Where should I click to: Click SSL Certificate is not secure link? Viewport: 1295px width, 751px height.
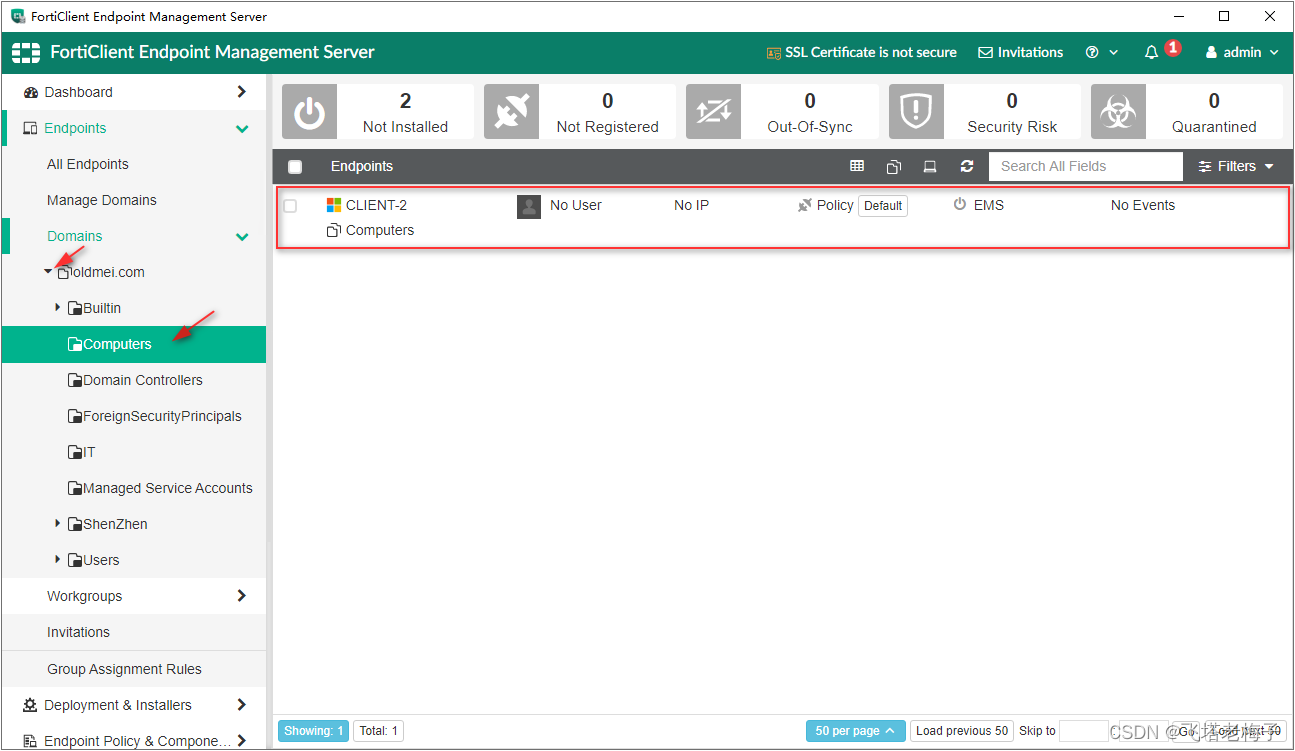point(871,52)
